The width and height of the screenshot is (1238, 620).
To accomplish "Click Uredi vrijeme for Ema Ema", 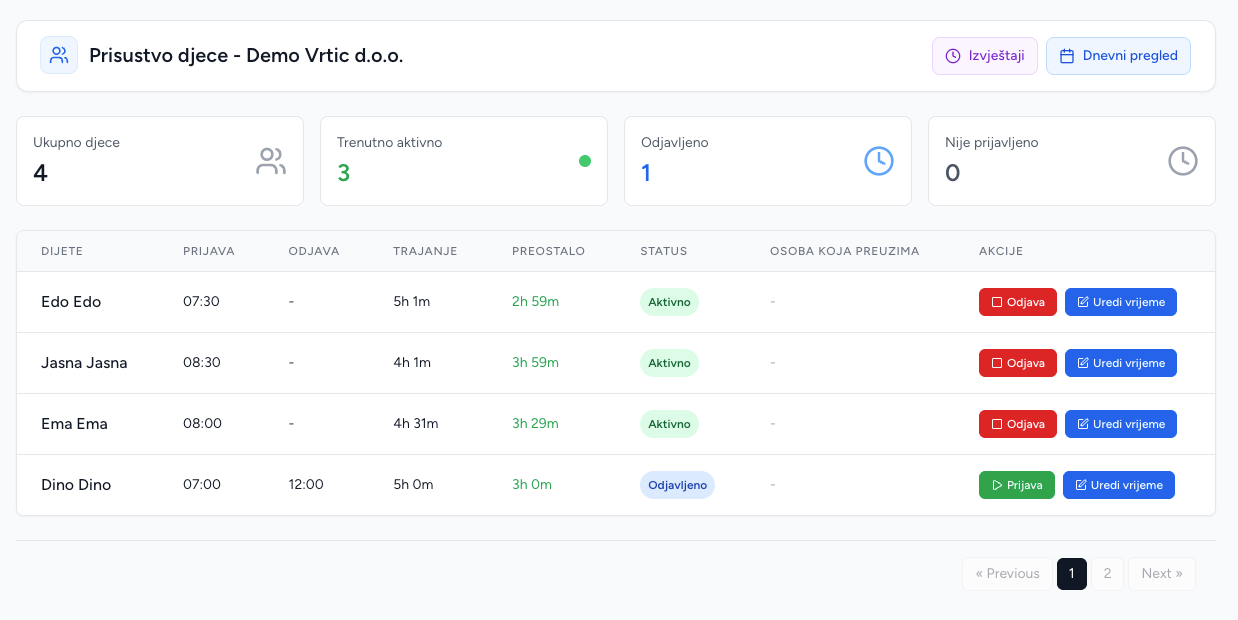I will [x=1121, y=424].
